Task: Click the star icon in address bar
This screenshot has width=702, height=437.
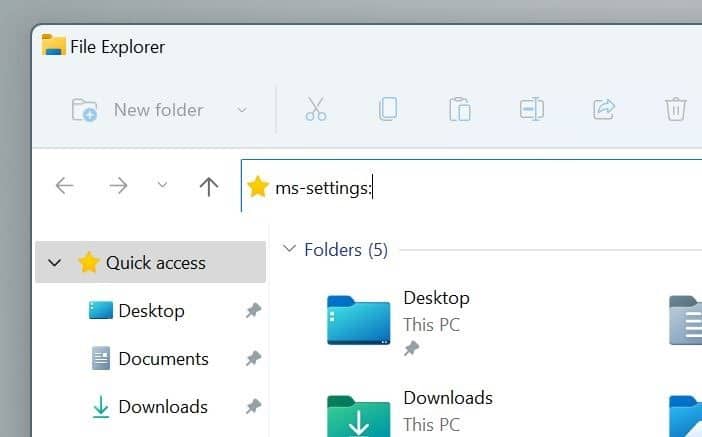Action: click(x=258, y=187)
